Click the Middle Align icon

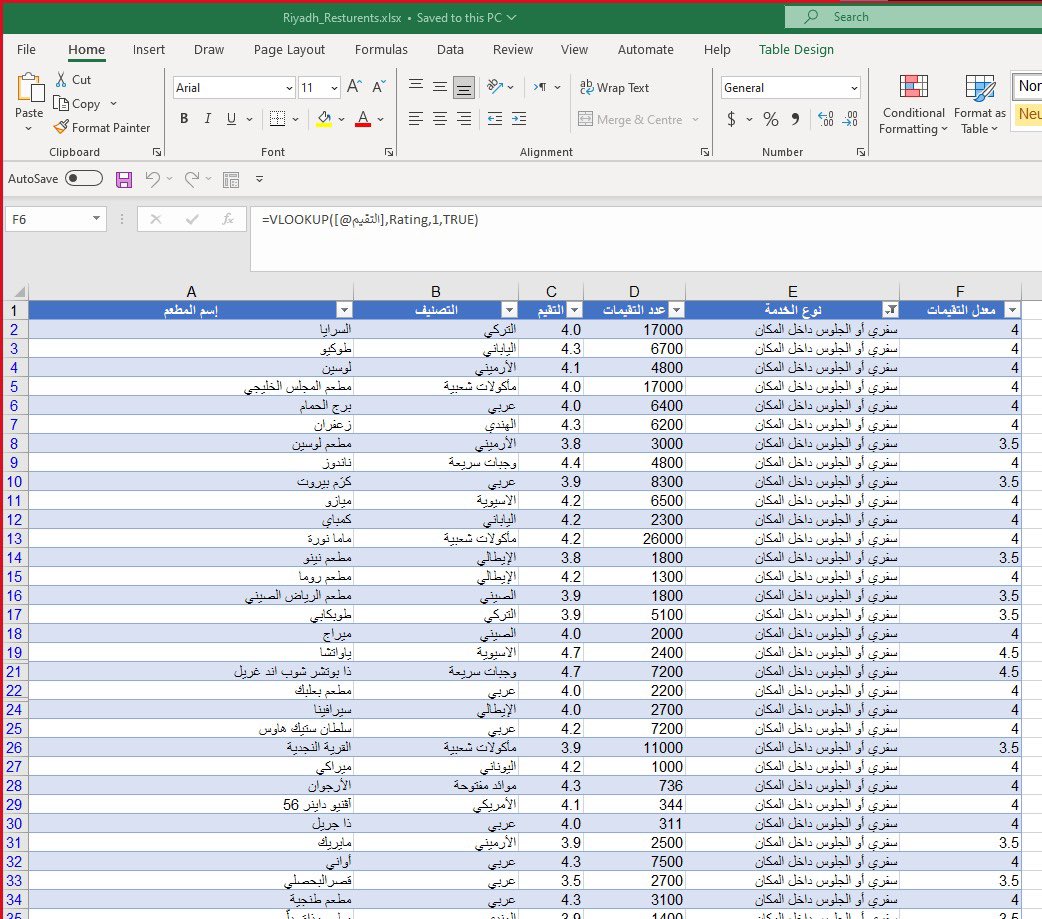coord(440,87)
